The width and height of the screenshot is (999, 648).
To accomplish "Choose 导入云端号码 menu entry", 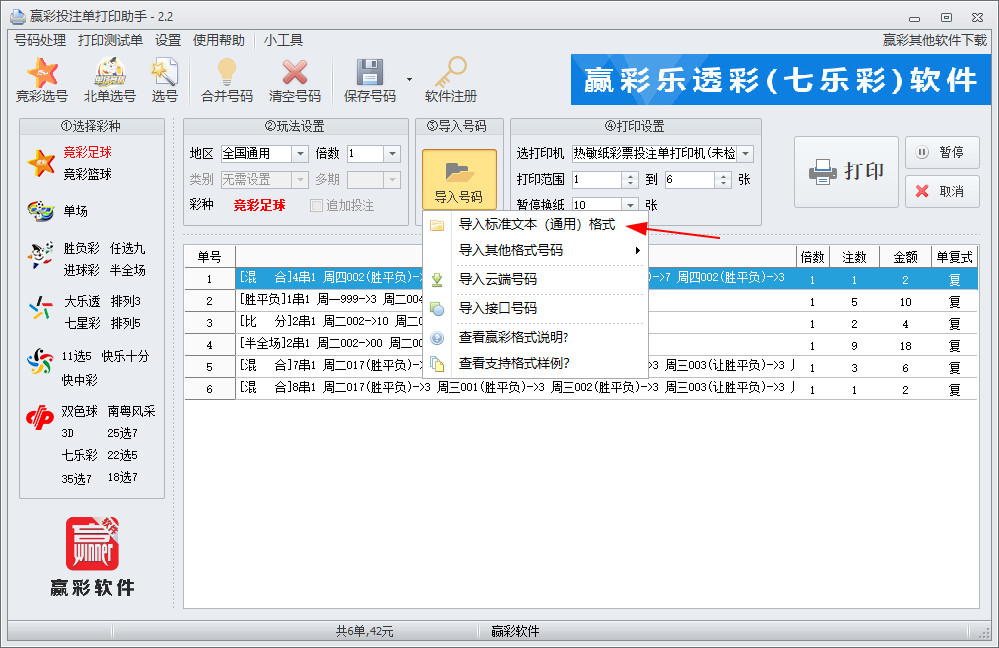I will click(x=536, y=279).
